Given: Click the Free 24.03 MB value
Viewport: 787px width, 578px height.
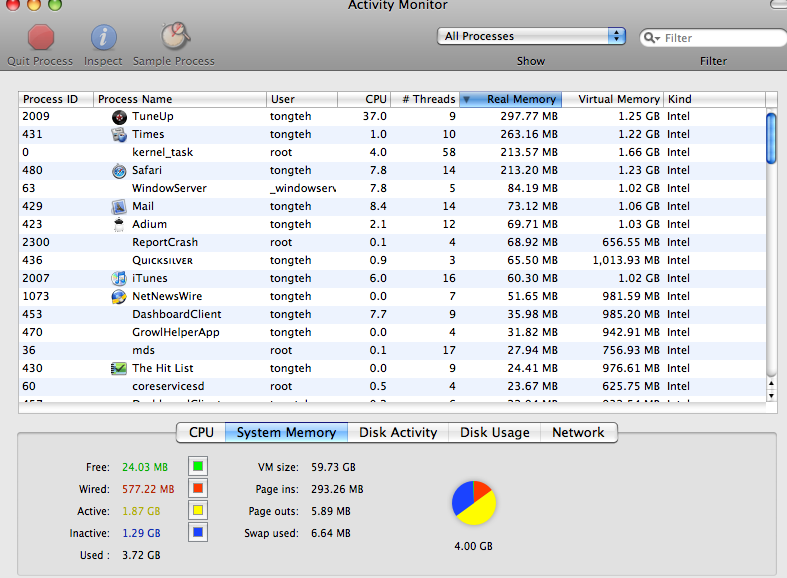Looking at the screenshot, I should click(145, 467).
